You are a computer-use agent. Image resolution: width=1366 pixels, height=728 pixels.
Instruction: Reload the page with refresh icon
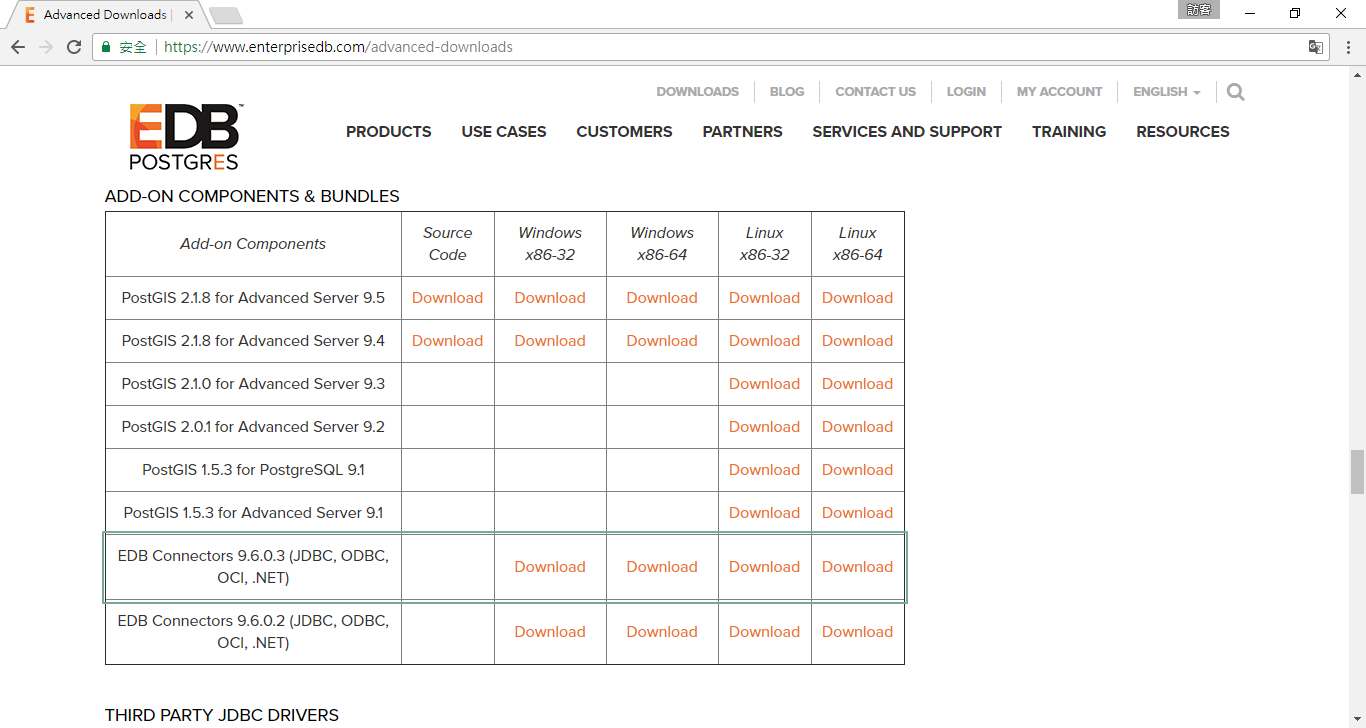click(x=74, y=47)
